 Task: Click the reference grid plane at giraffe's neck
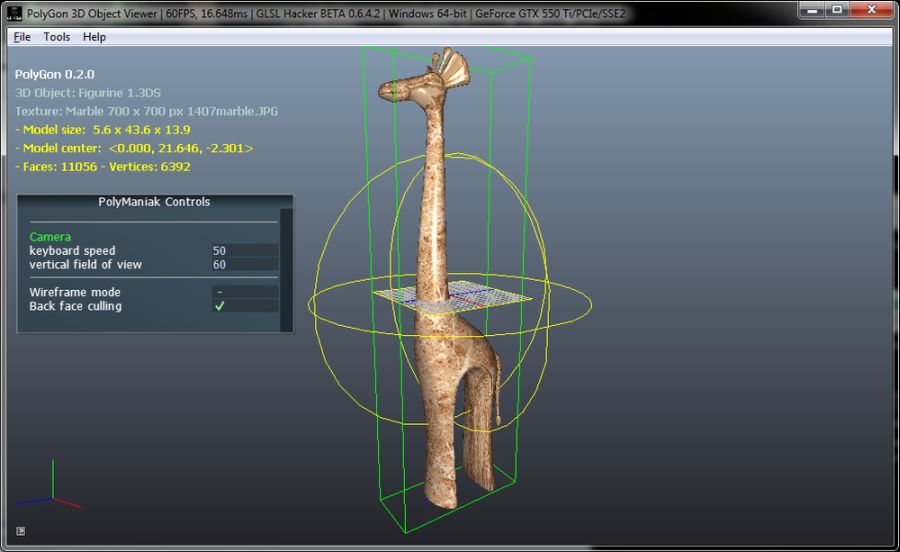click(455, 297)
